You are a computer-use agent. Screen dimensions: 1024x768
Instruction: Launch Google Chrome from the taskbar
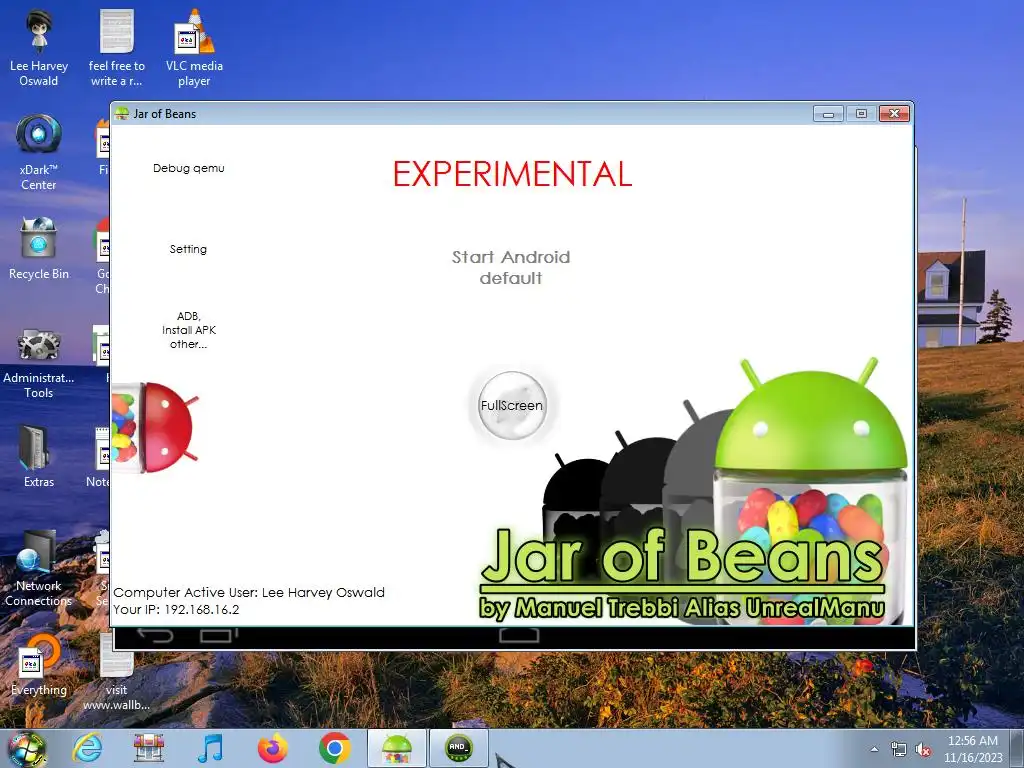pos(334,748)
